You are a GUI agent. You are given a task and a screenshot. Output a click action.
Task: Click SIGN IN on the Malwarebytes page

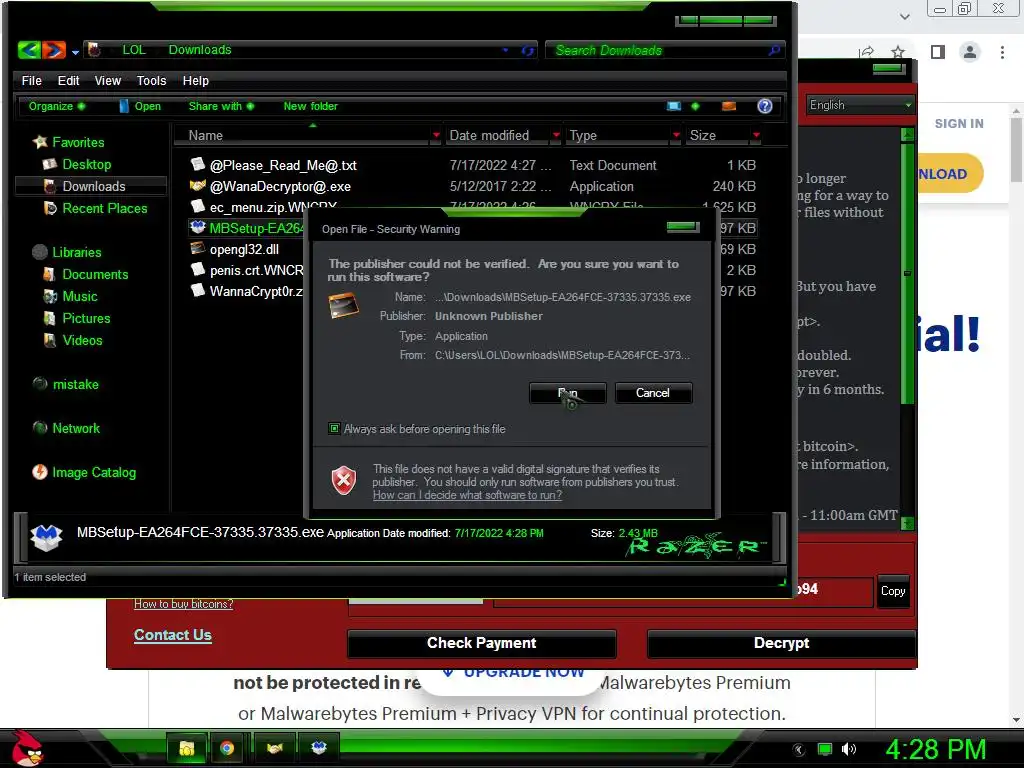click(x=959, y=123)
